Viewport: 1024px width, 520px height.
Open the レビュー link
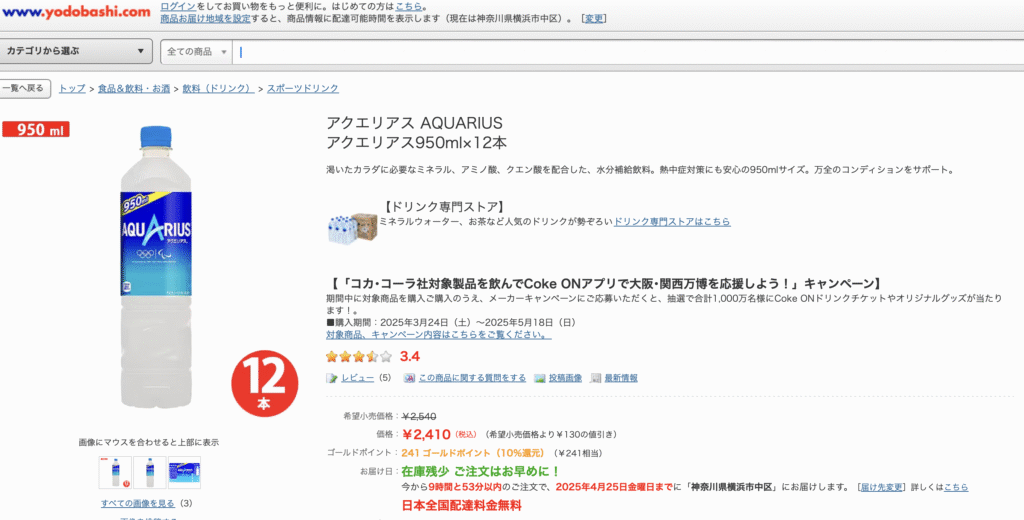click(357, 378)
